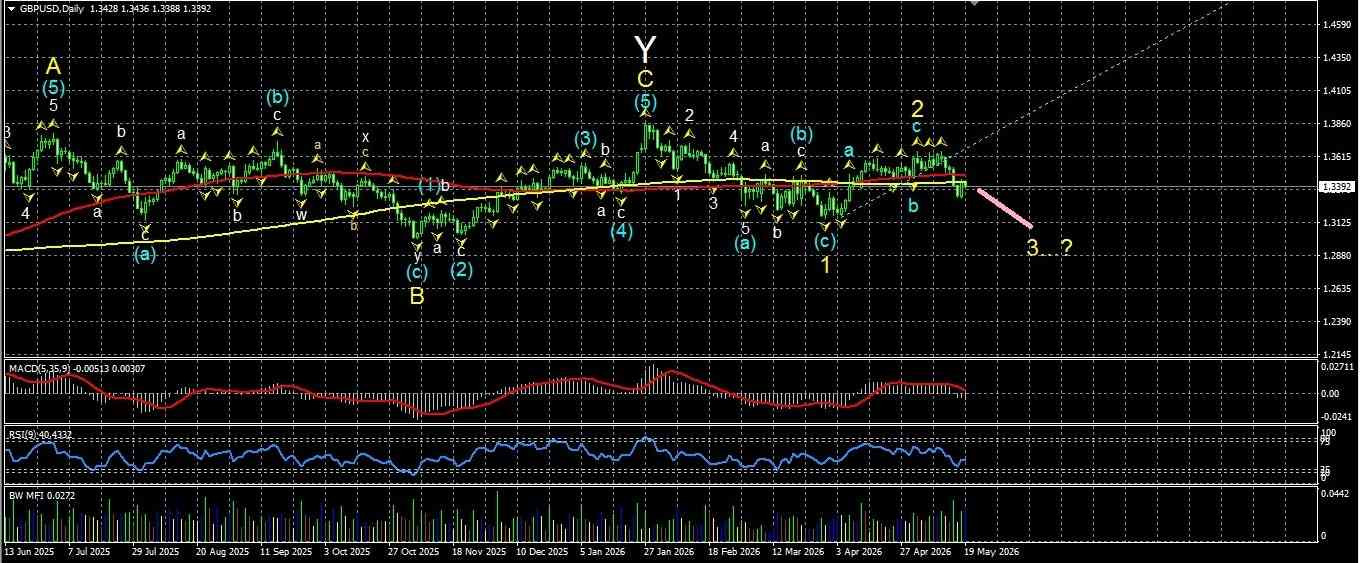This screenshot has width=1360, height=563.
Task: Click the 1.4590 price axis level
Action: point(1335,23)
